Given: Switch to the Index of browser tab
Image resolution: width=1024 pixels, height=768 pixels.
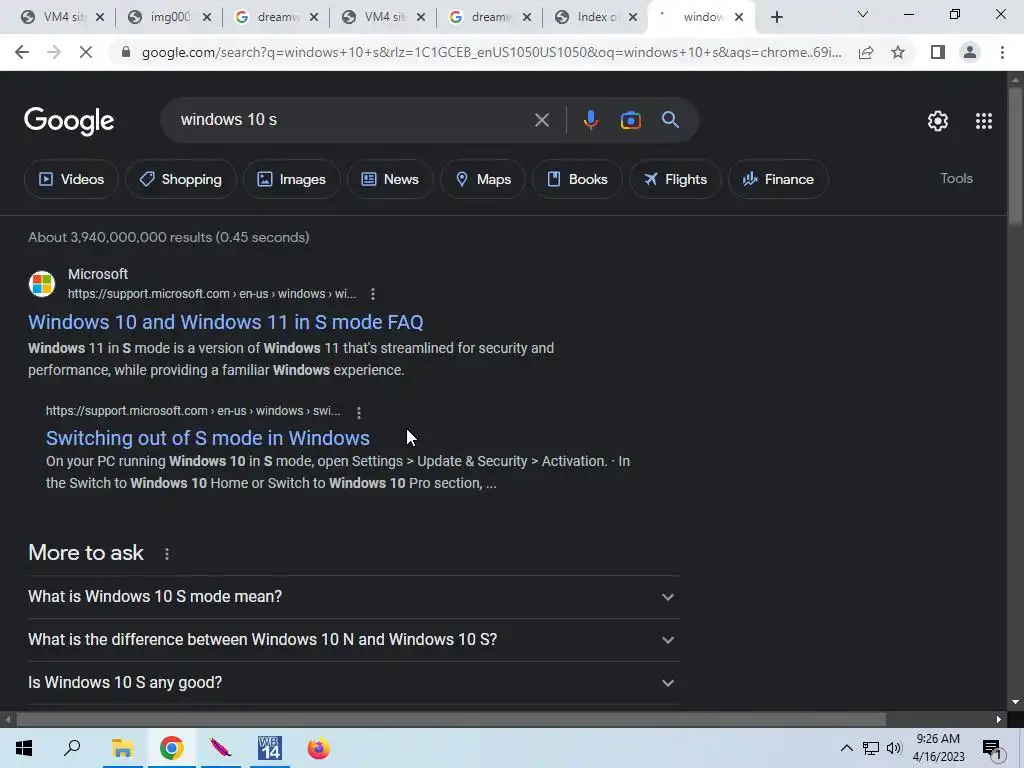Looking at the screenshot, I should 596,17.
